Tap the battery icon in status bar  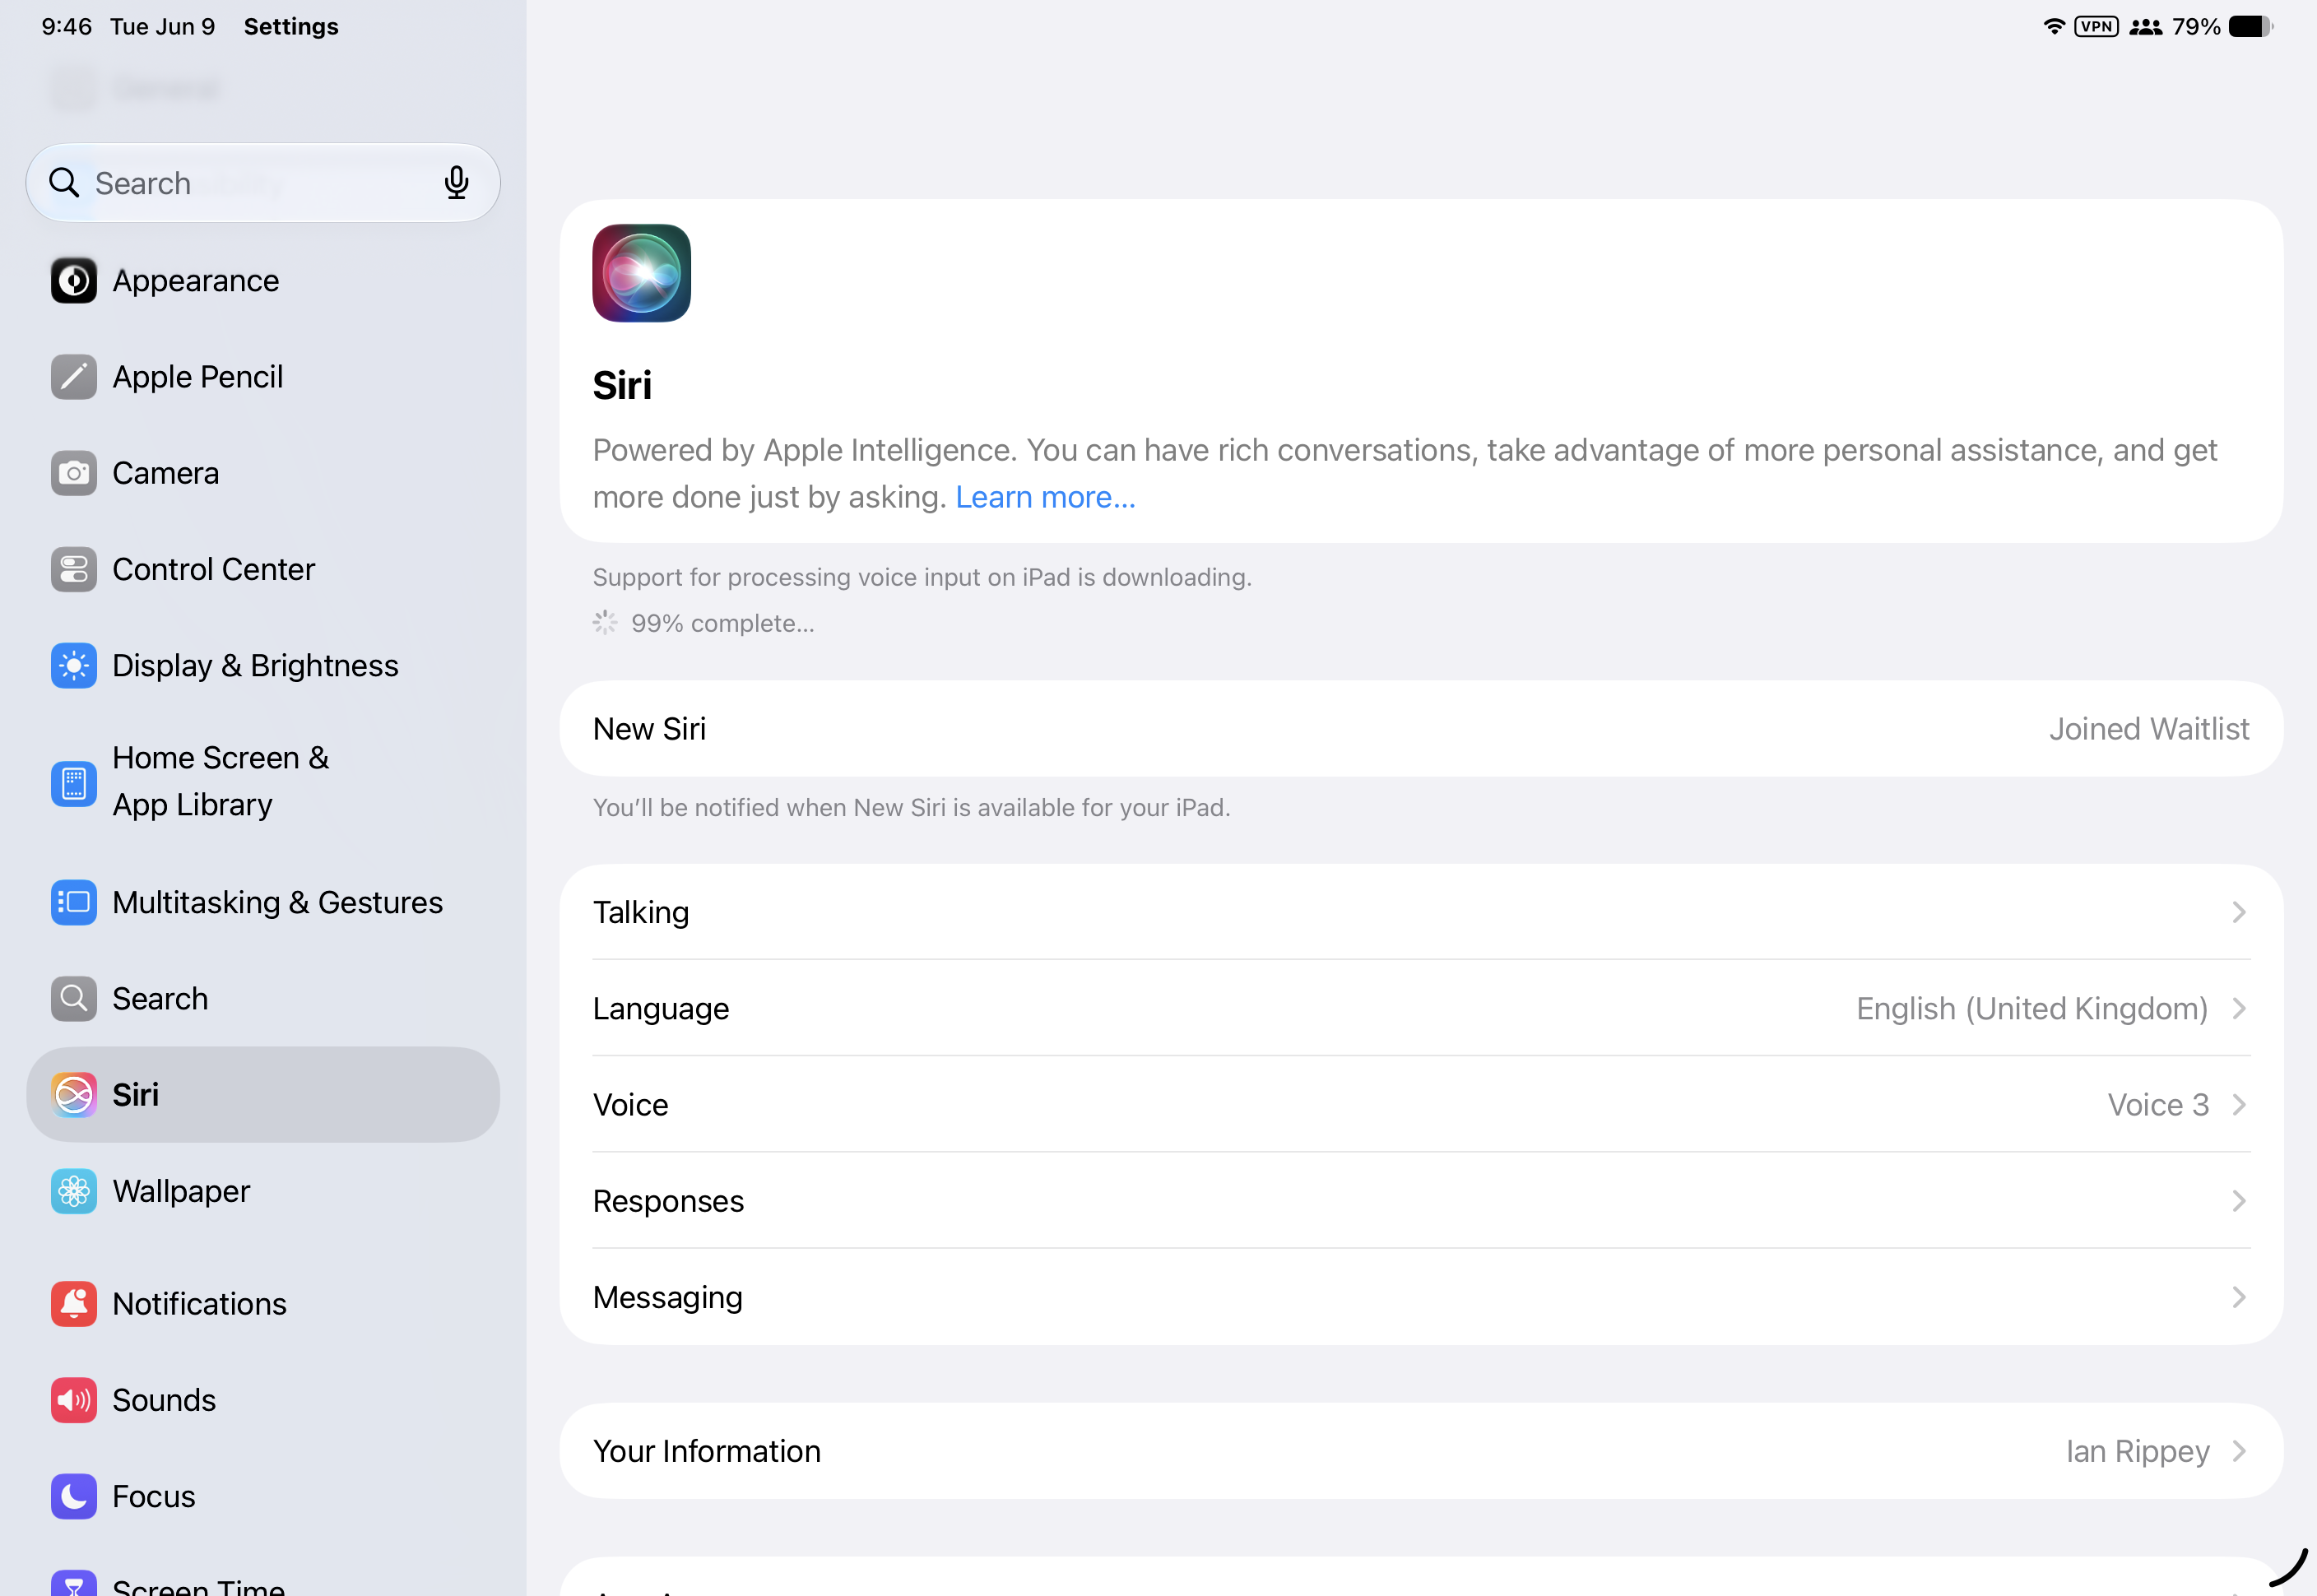pyautogui.click(x=2251, y=26)
